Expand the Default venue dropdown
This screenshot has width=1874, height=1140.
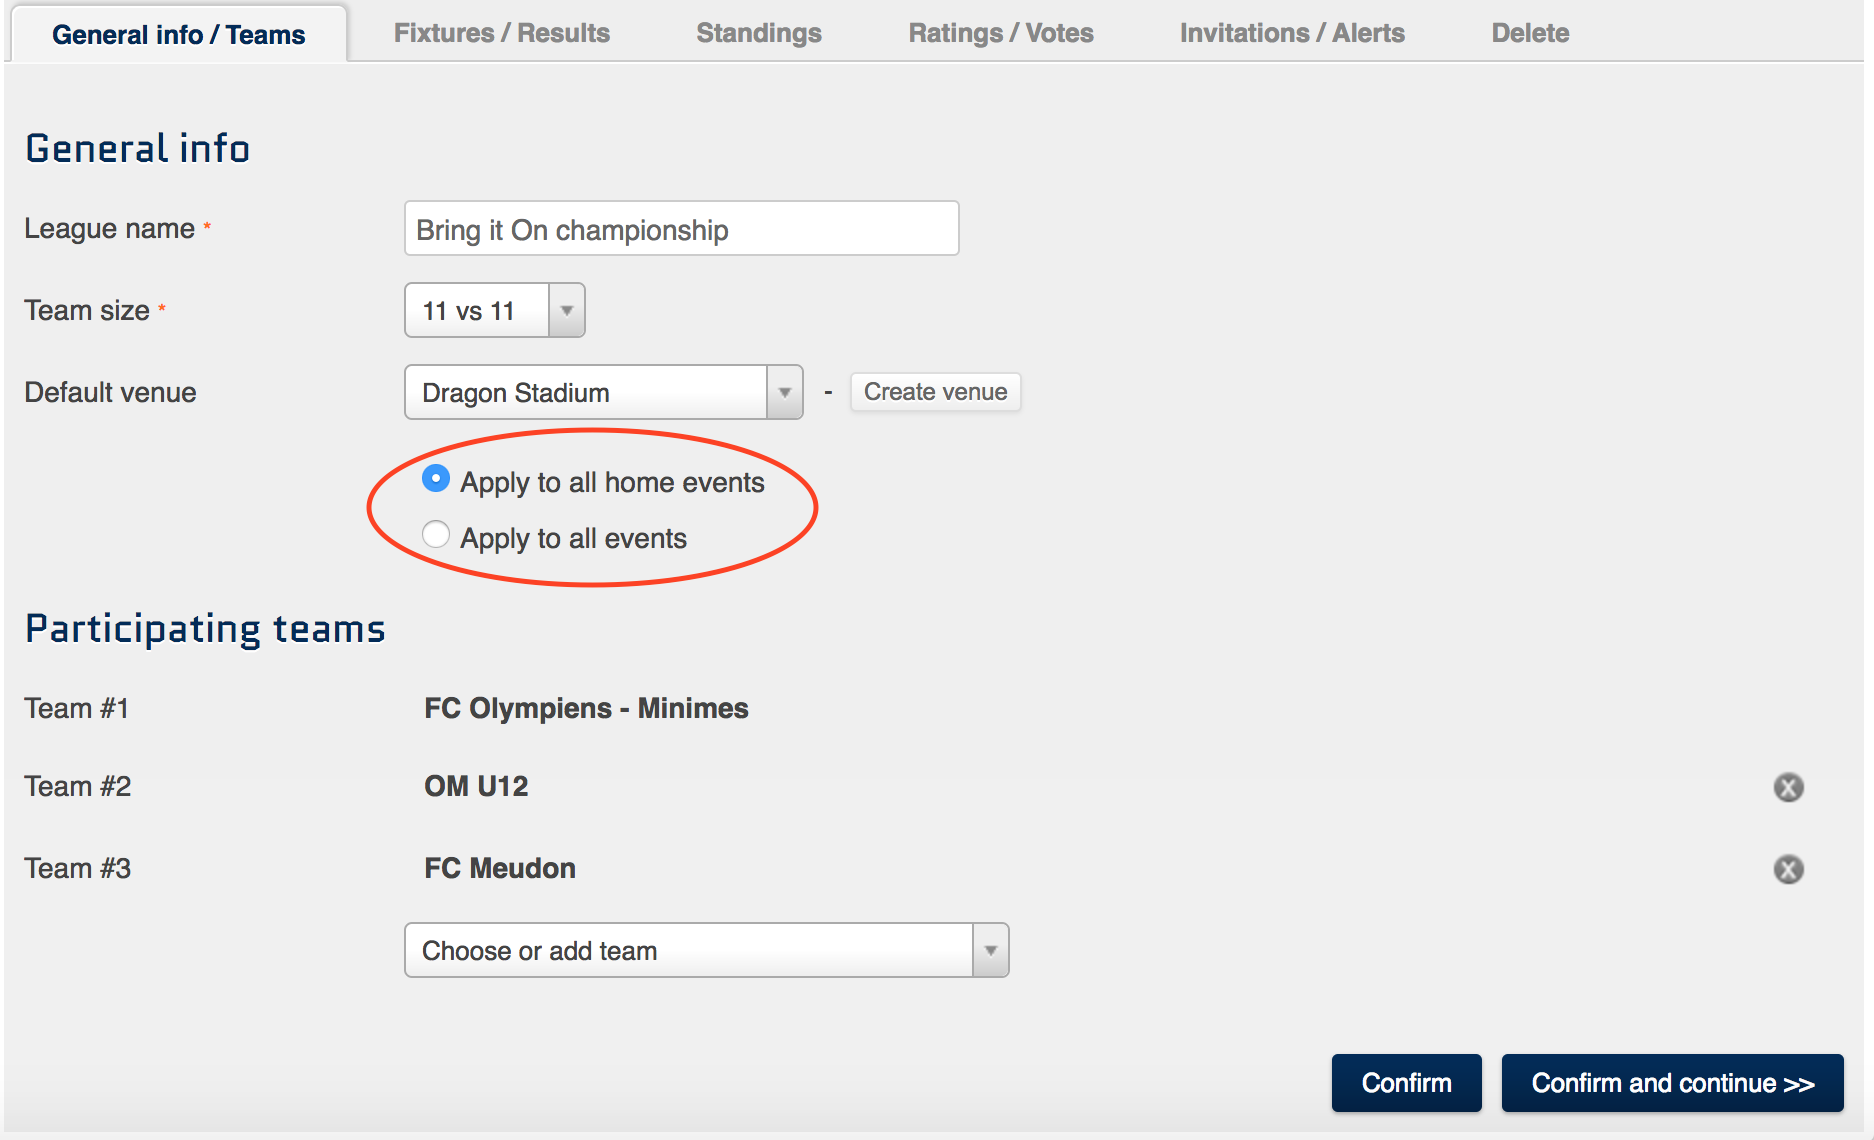[x=602, y=393]
